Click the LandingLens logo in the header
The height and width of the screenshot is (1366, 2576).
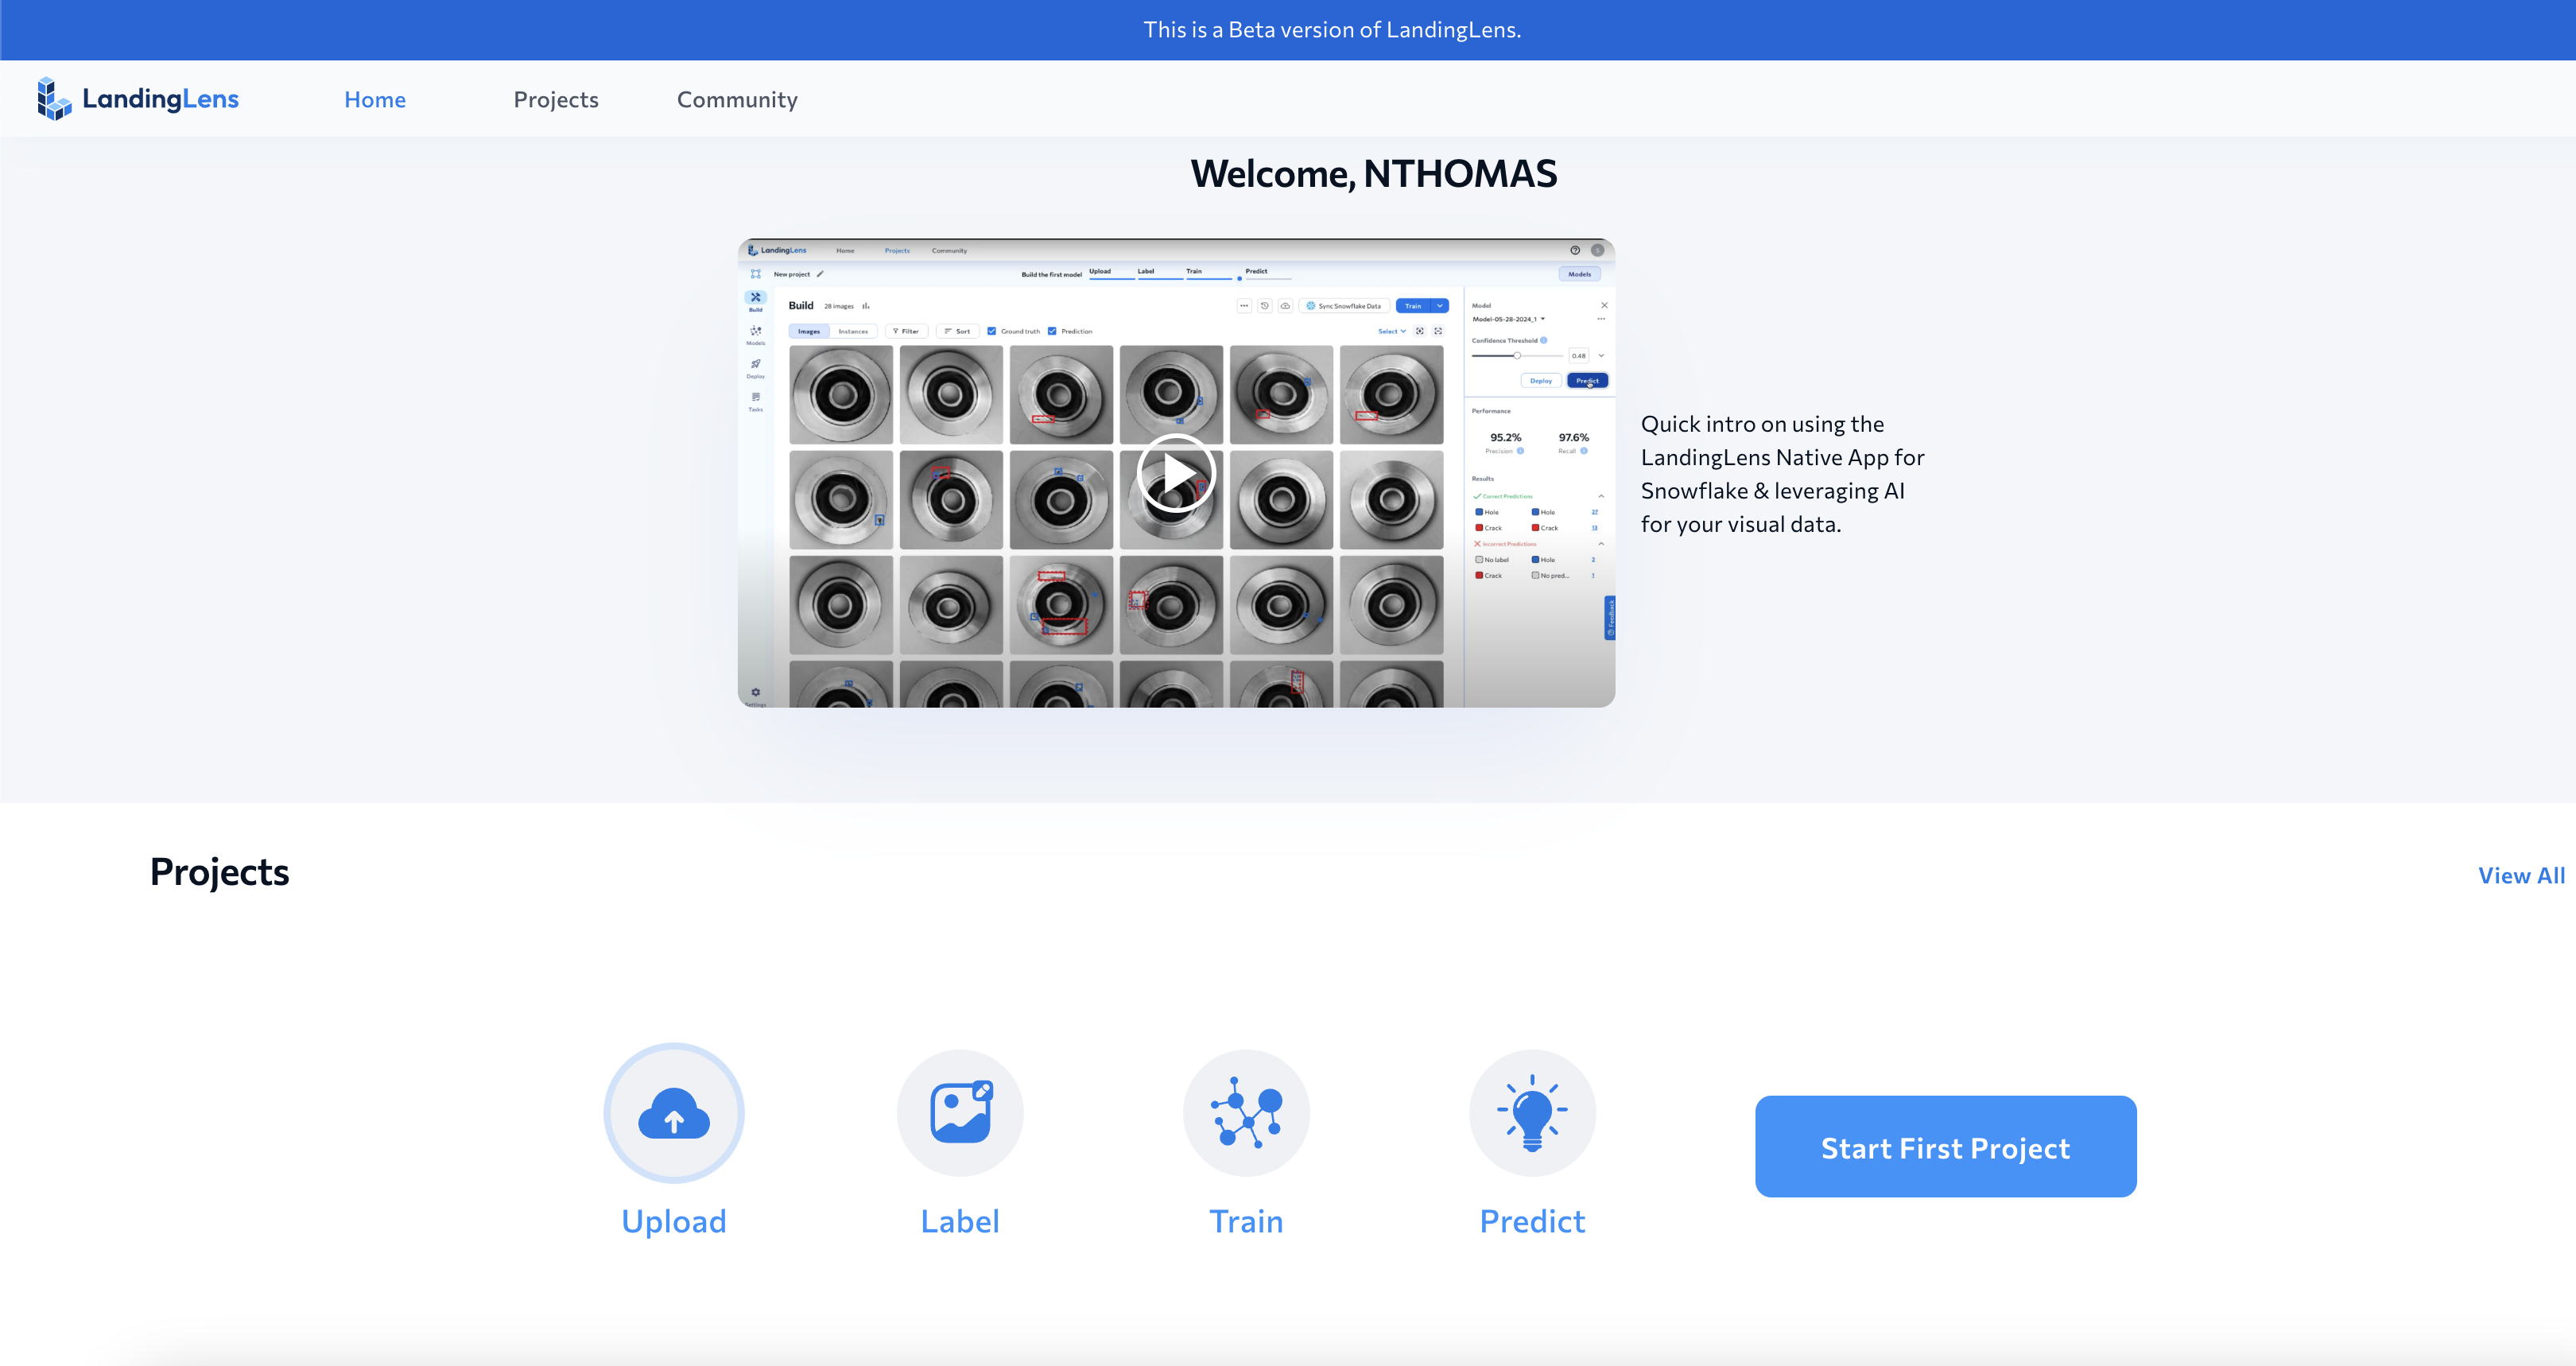[137, 99]
